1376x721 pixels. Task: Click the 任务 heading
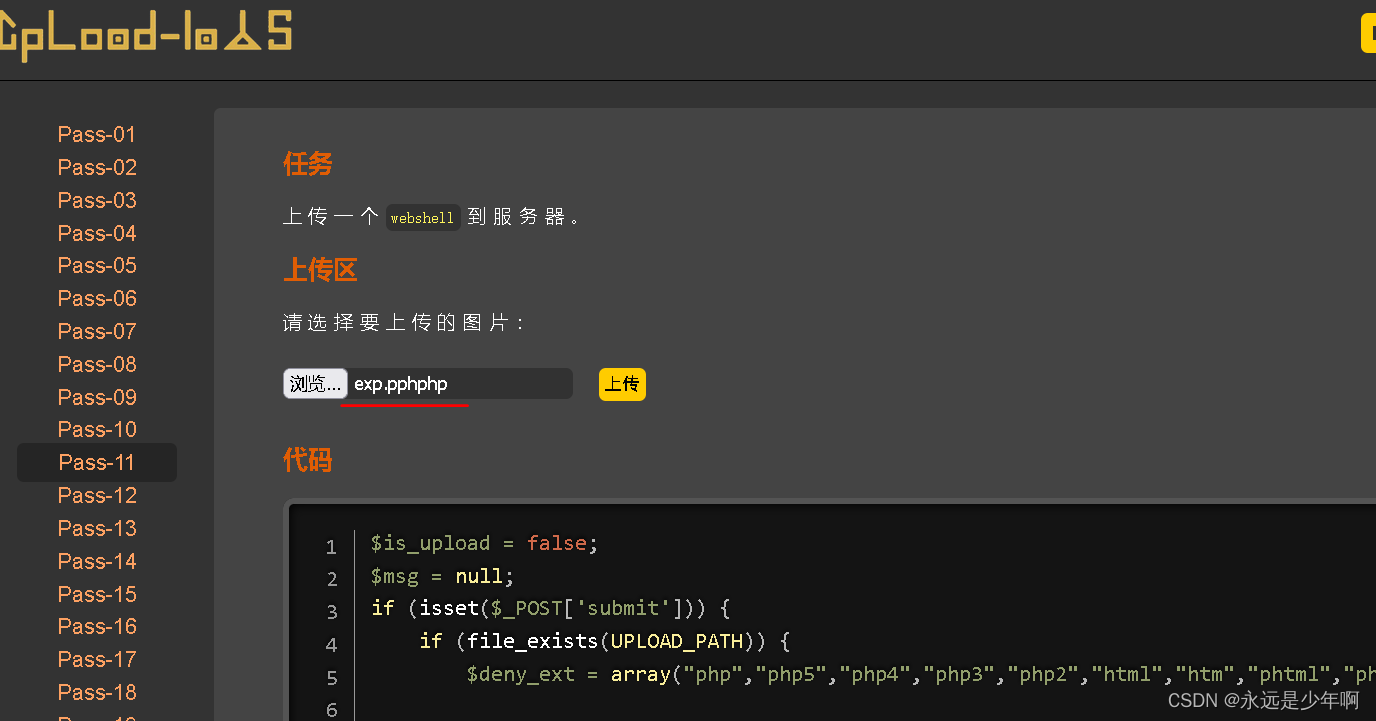pos(308,164)
